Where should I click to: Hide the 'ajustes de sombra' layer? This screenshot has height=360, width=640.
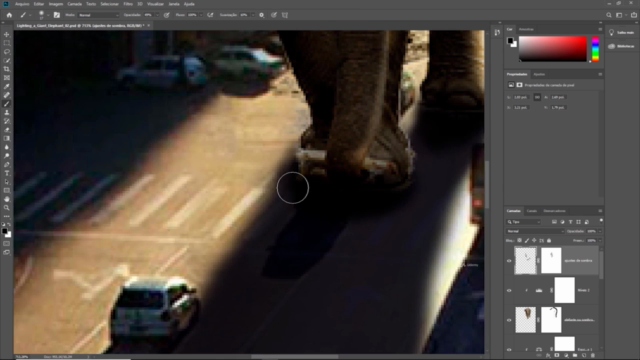coord(509,261)
